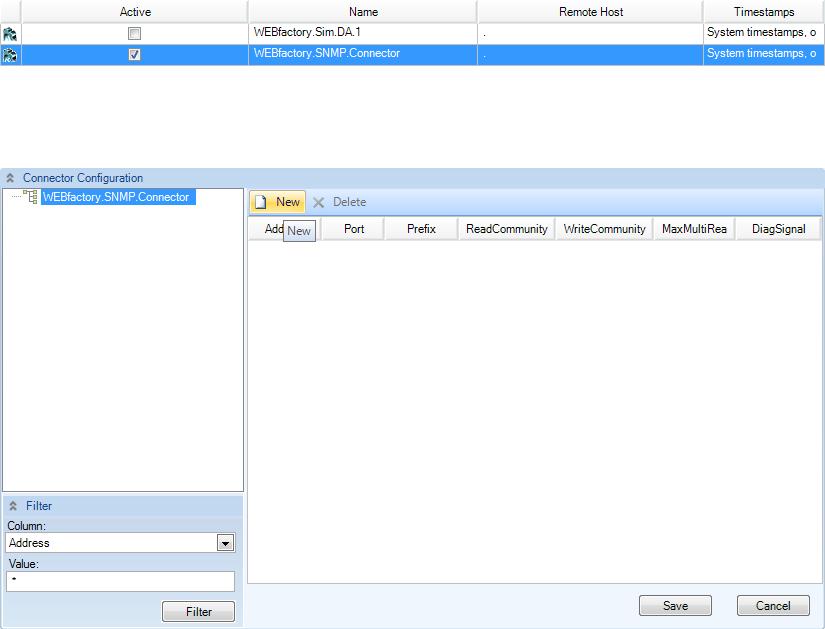825x629 pixels.
Task: Click the SNMP Connector tree node icon
Action: (x=30, y=198)
